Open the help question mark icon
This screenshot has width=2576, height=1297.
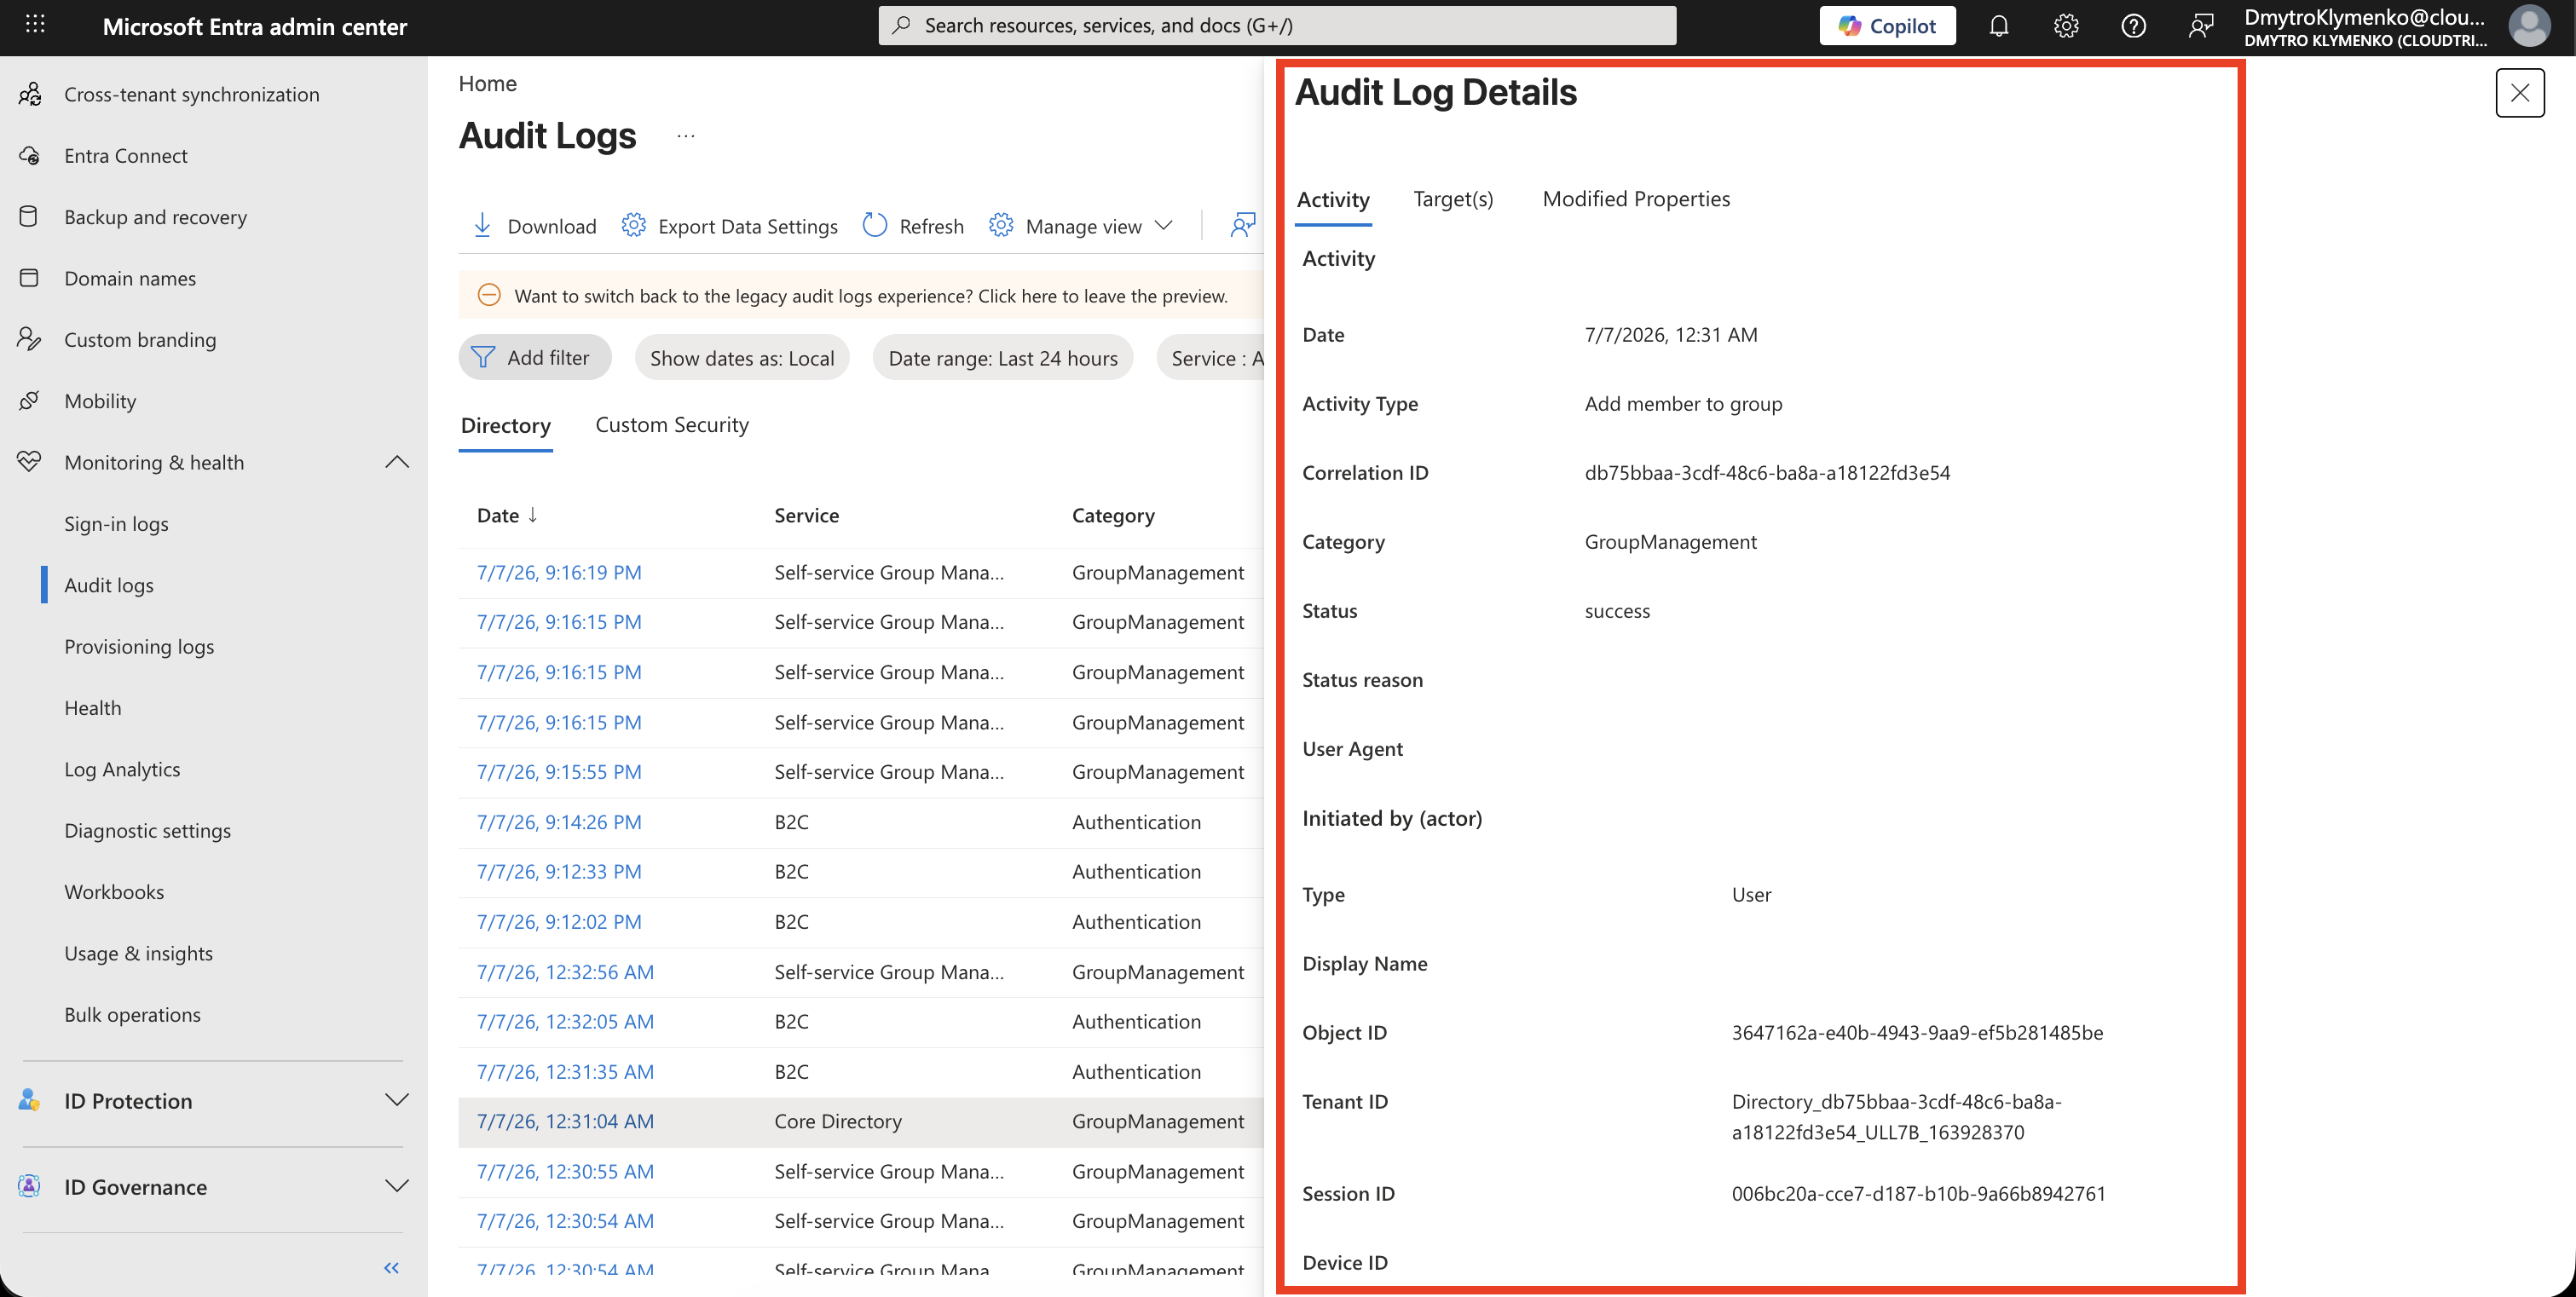pos(2133,26)
